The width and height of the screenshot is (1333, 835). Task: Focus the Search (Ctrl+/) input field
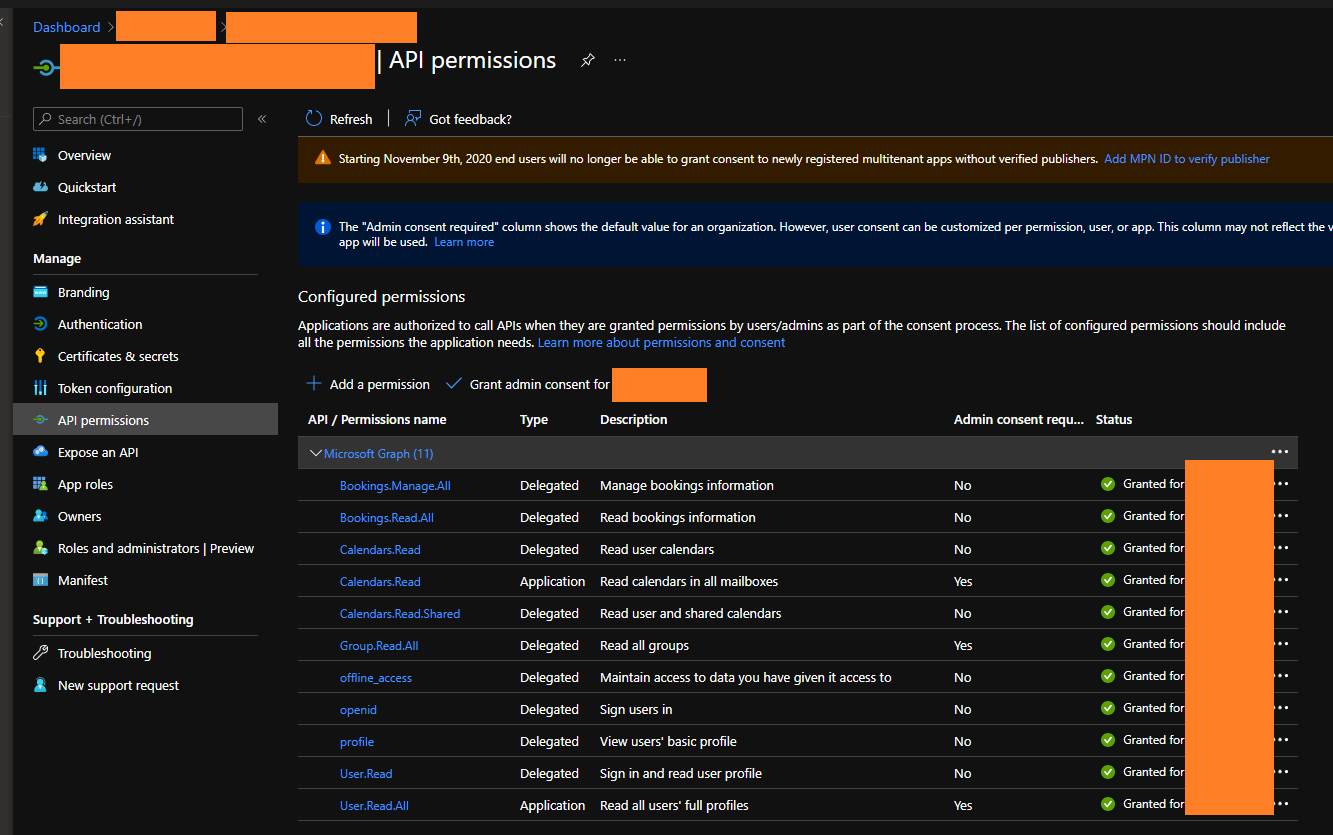(138, 119)
